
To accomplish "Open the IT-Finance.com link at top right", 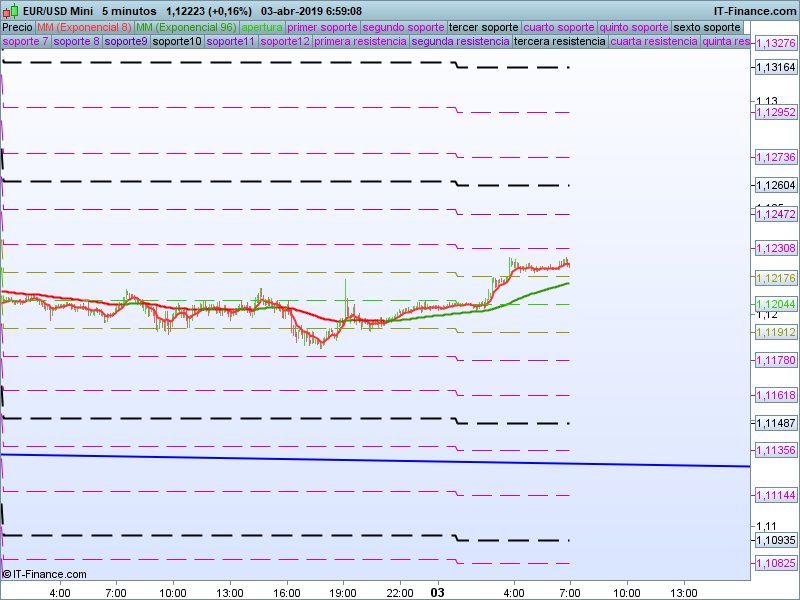I will (x=754, y=10).
